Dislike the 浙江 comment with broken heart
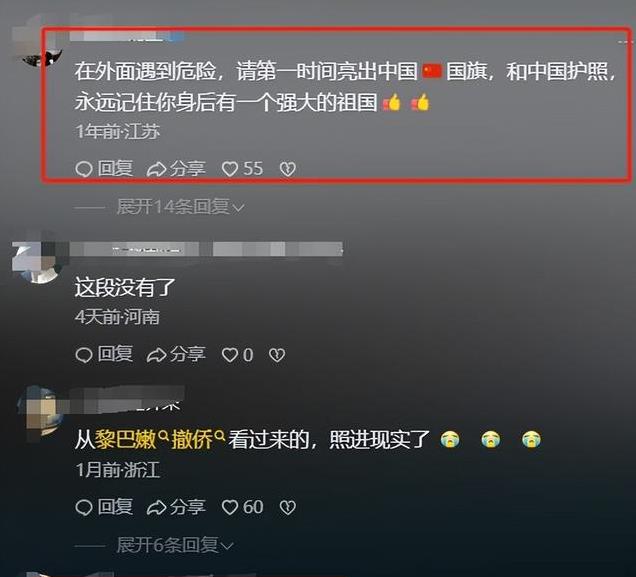 (x=288, y=507)
